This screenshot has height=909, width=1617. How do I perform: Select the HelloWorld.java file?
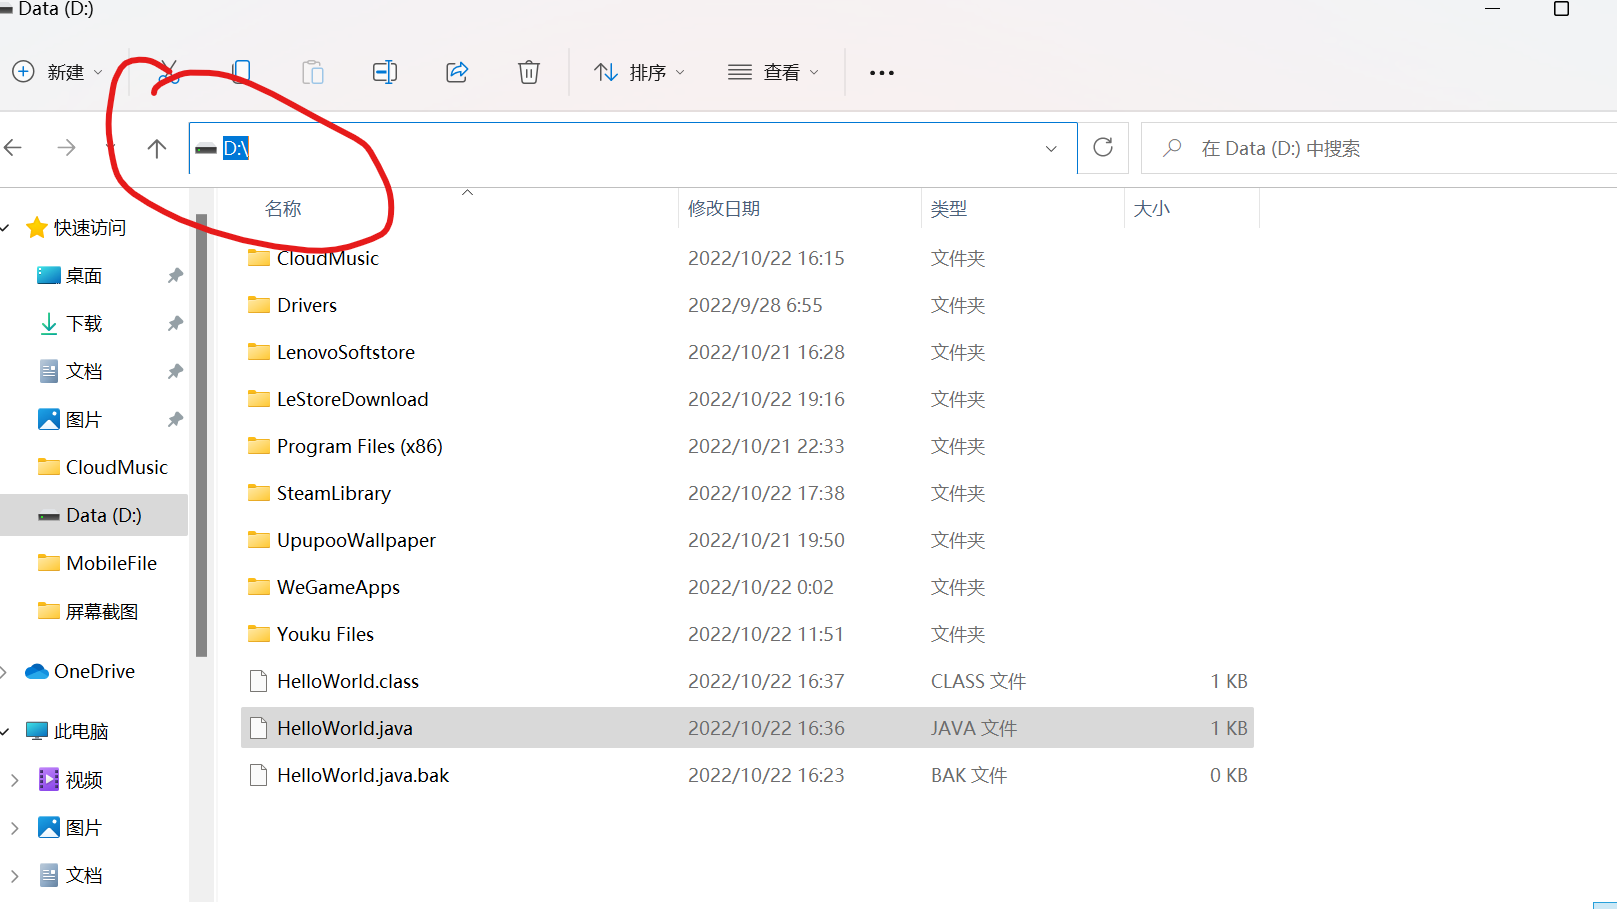747,728
